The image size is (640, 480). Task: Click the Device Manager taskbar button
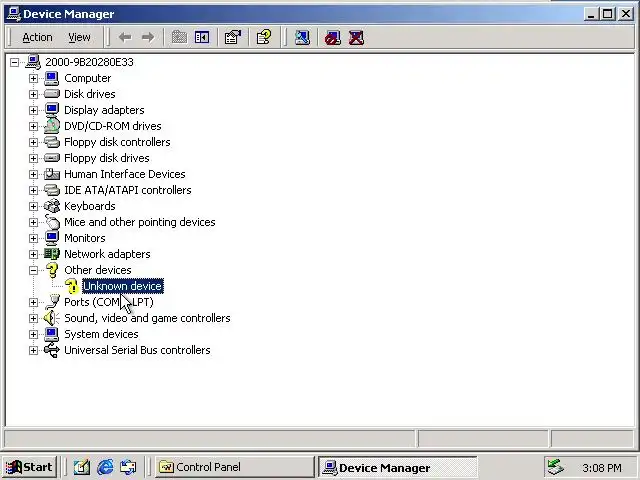click(398, 467)
